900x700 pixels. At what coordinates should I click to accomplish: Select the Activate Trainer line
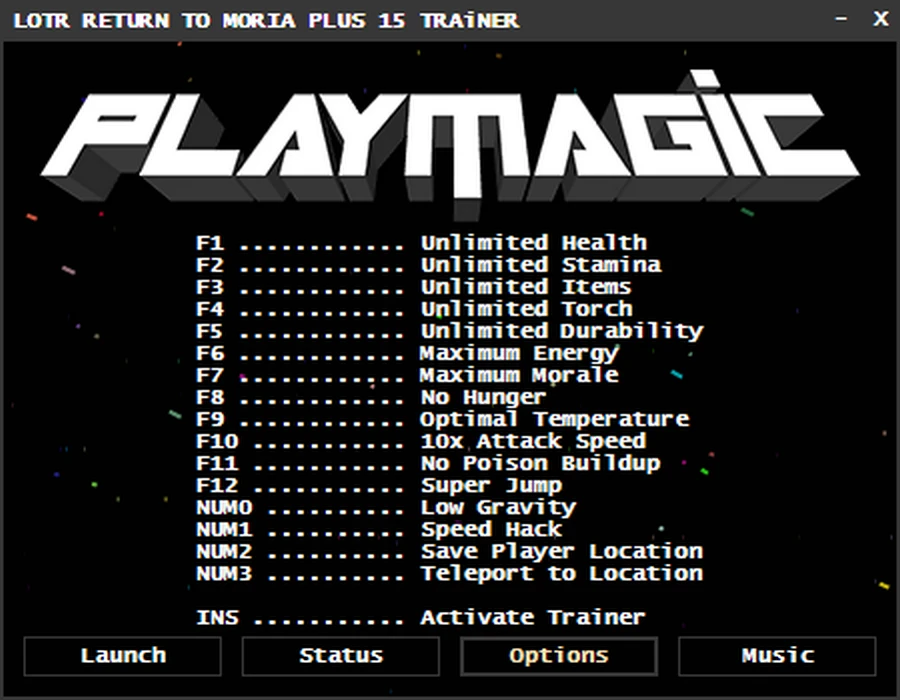coord(421,618)
